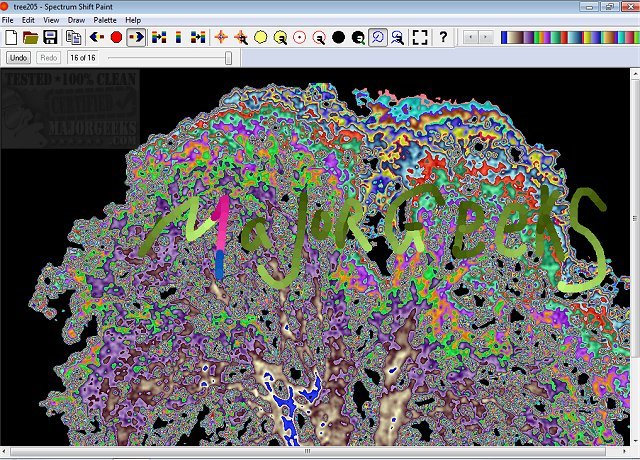Expand the Draw menu
Viewport: 640px width, 460px height.
pos(76,20)
